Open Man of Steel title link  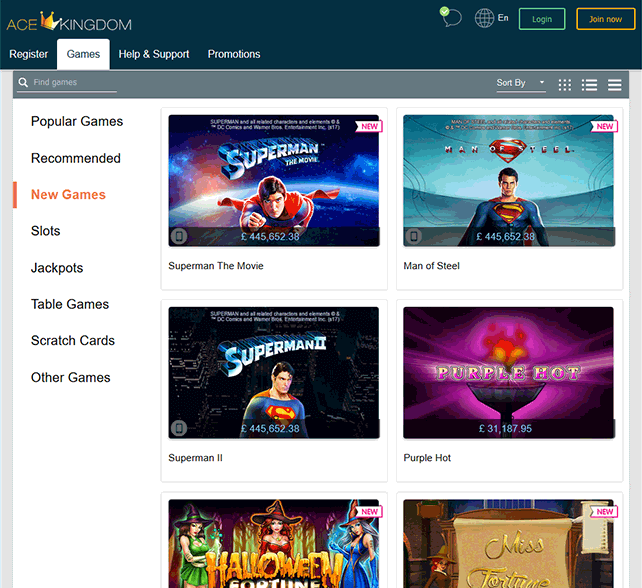pyautogui.click(x=432, y=266)
